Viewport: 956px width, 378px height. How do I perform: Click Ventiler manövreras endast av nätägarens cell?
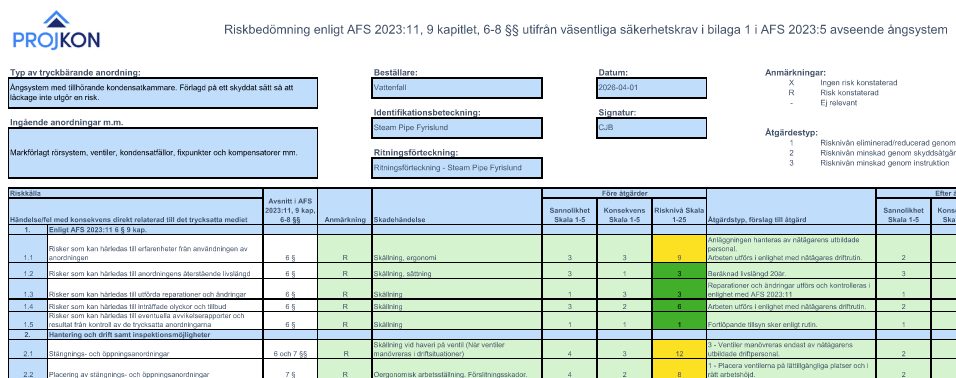[791, 349]
